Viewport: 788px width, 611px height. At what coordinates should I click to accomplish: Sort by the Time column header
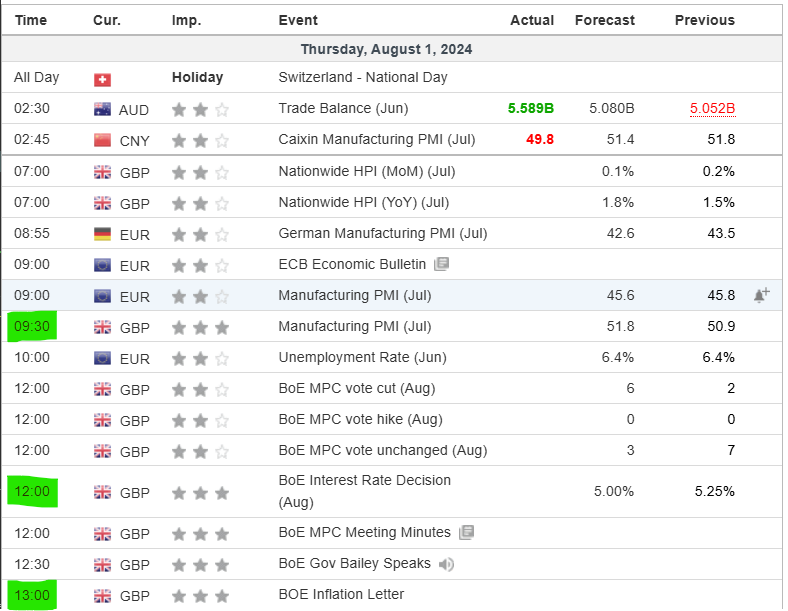coord(30,20)
